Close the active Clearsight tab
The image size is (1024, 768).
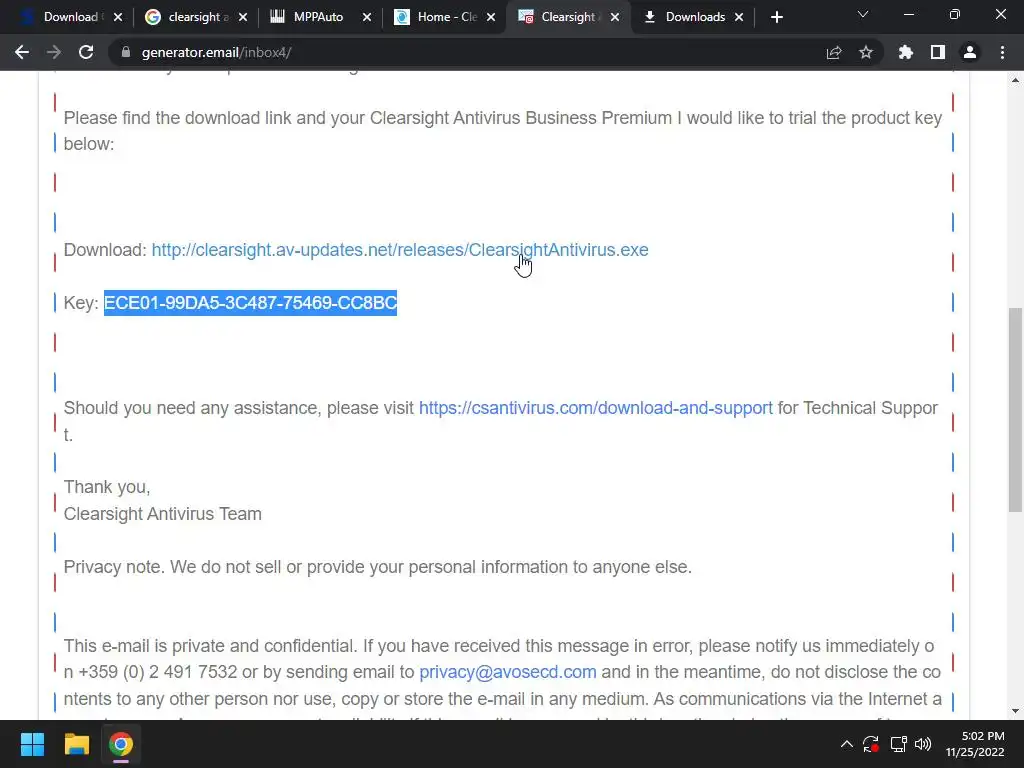tap(615, 17)
